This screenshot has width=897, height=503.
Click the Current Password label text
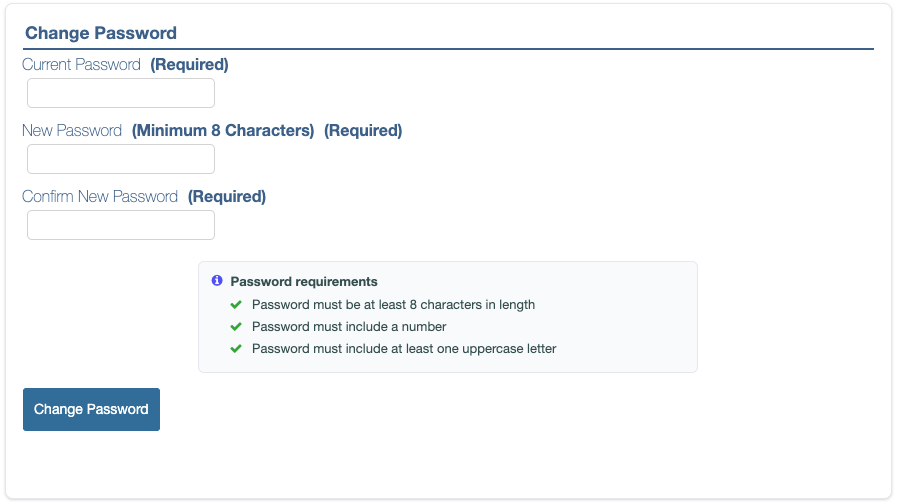point(82,65)
